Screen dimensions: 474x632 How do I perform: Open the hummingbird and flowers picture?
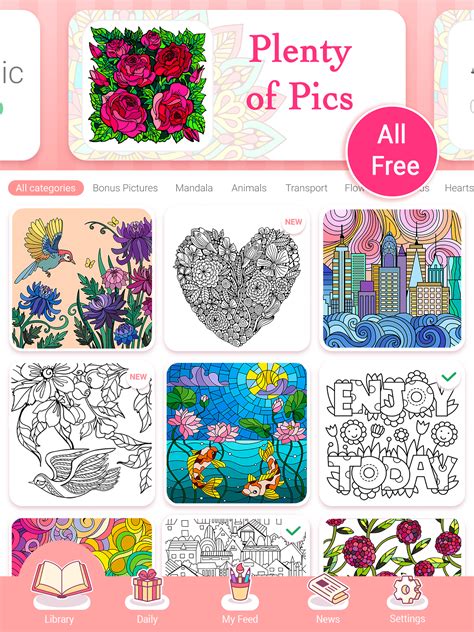point(82,278)
